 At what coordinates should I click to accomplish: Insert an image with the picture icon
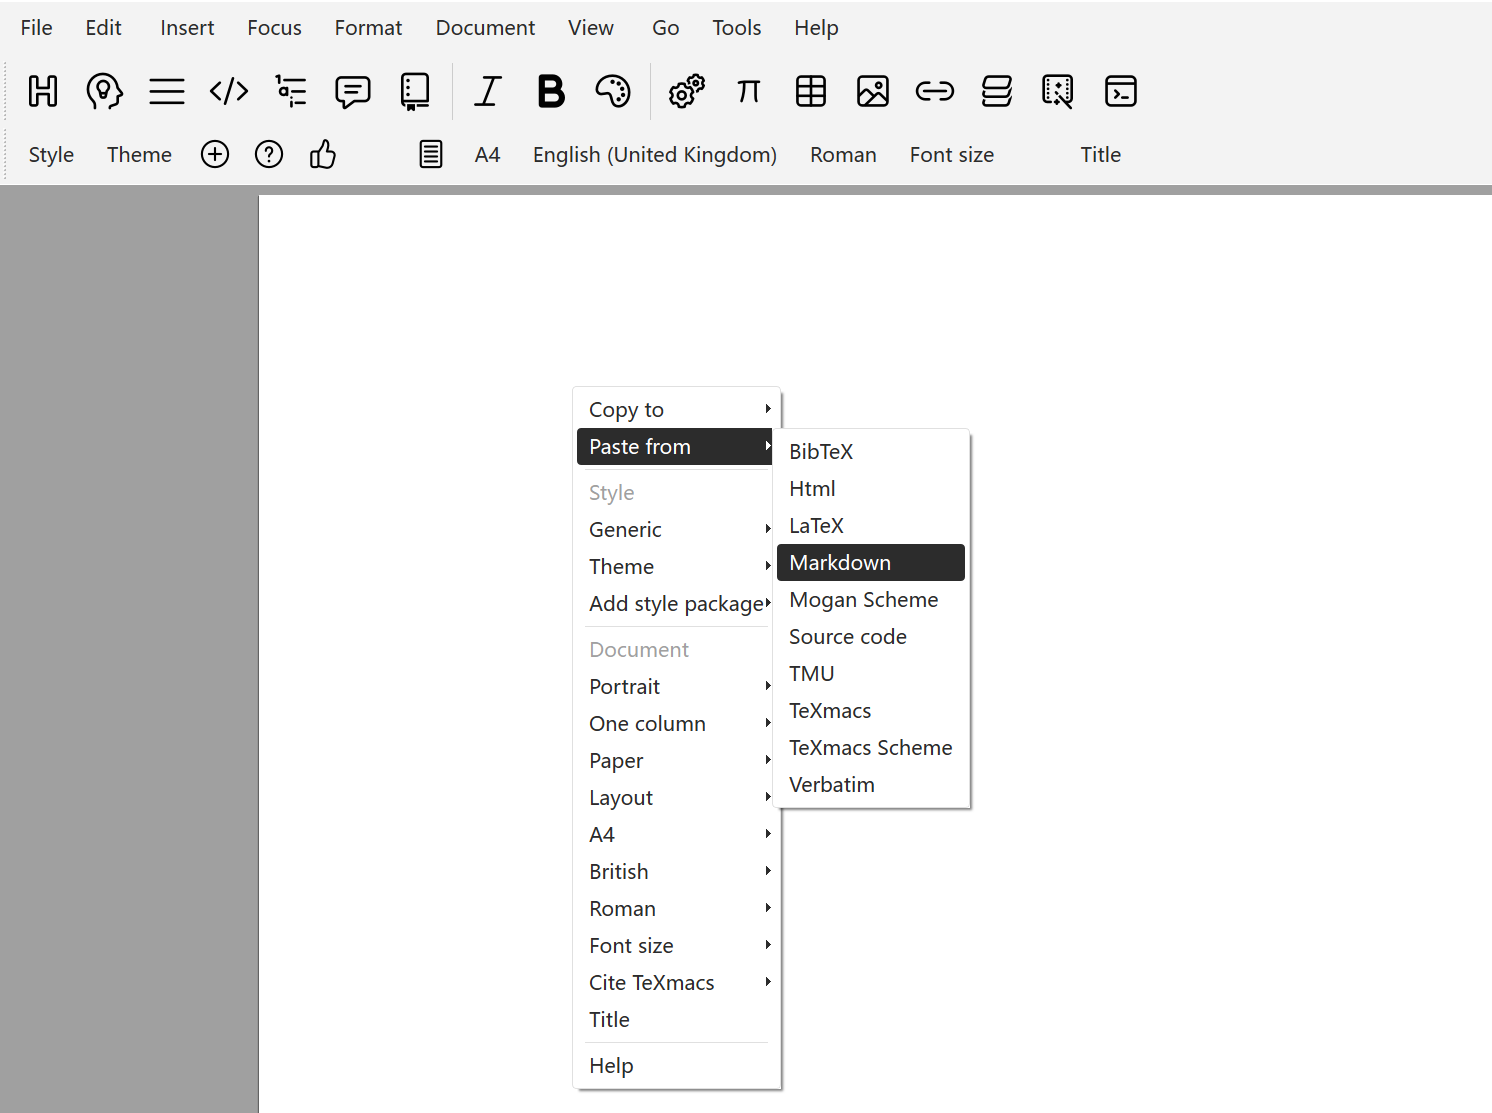tap(873, 91)
